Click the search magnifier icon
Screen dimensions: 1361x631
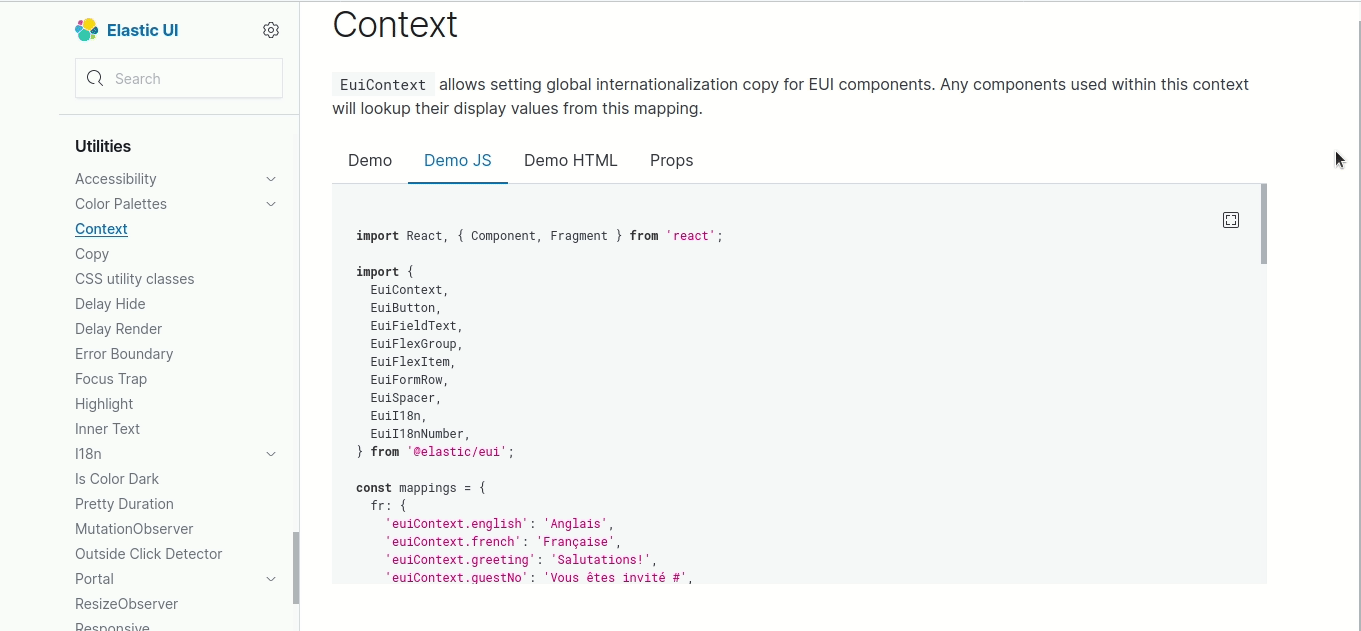click(95, 78)
